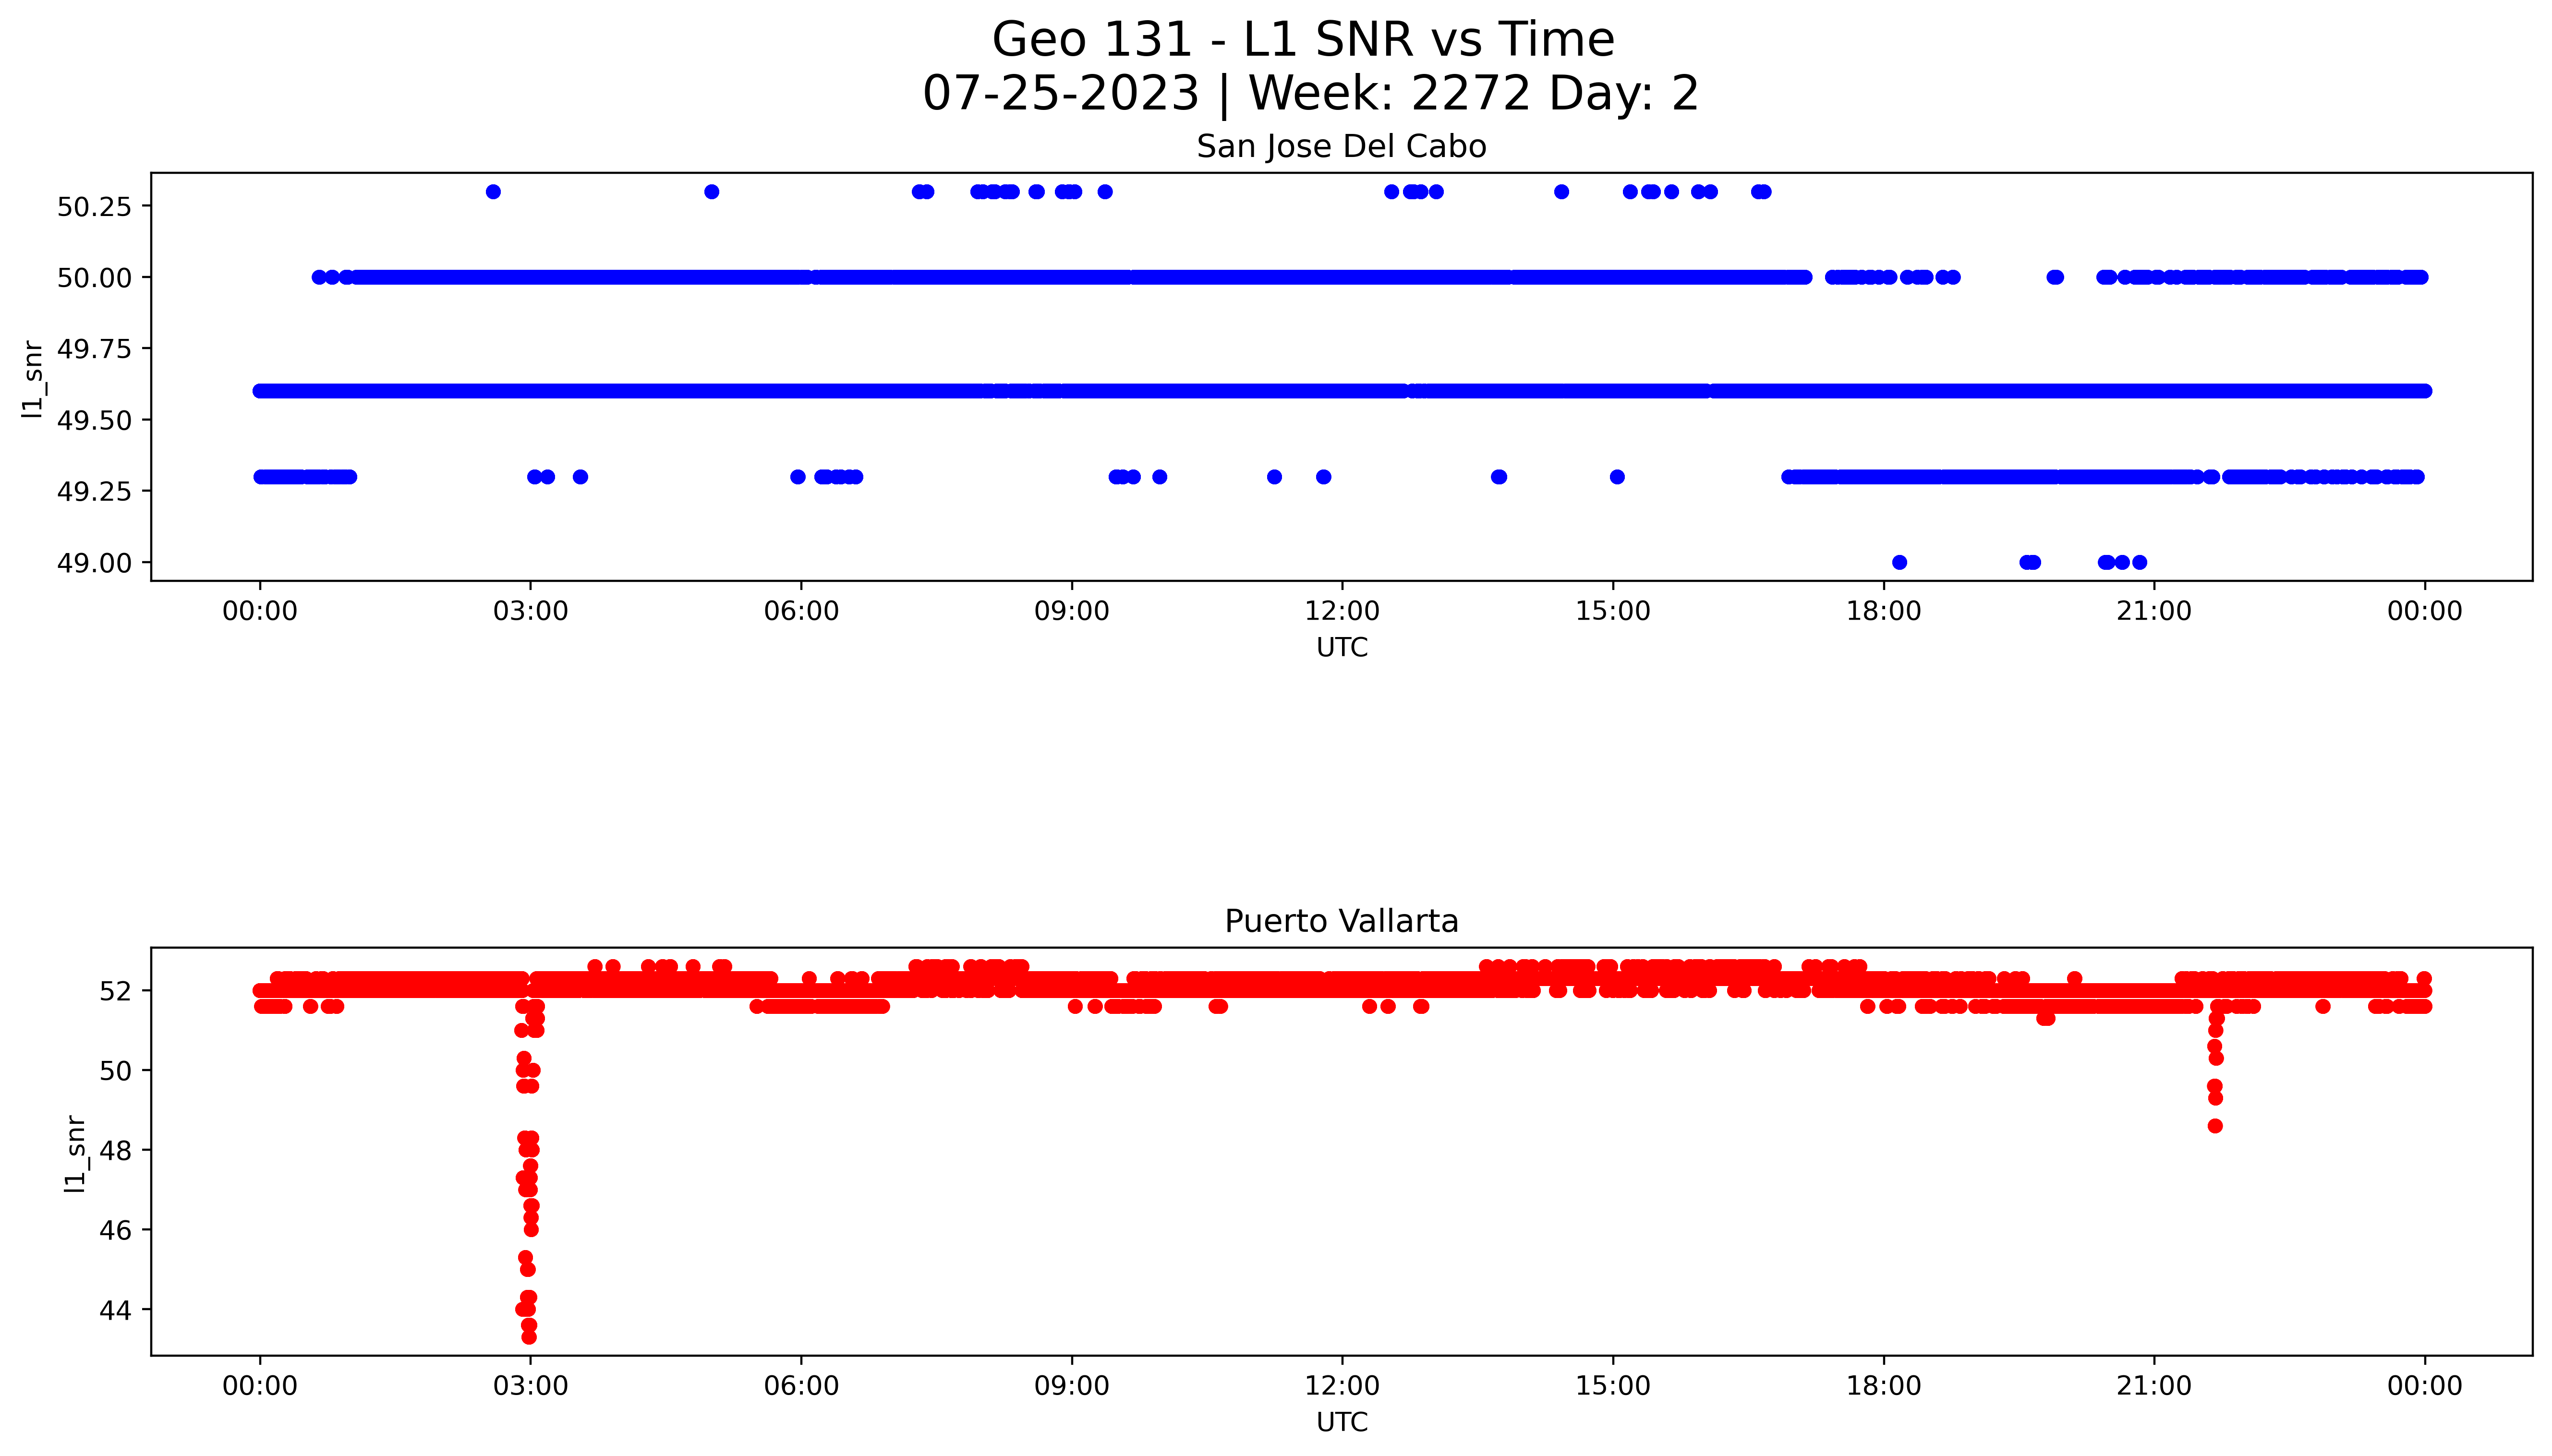Click the lowest red point of the dip near 21:40

point(2215,1126)
